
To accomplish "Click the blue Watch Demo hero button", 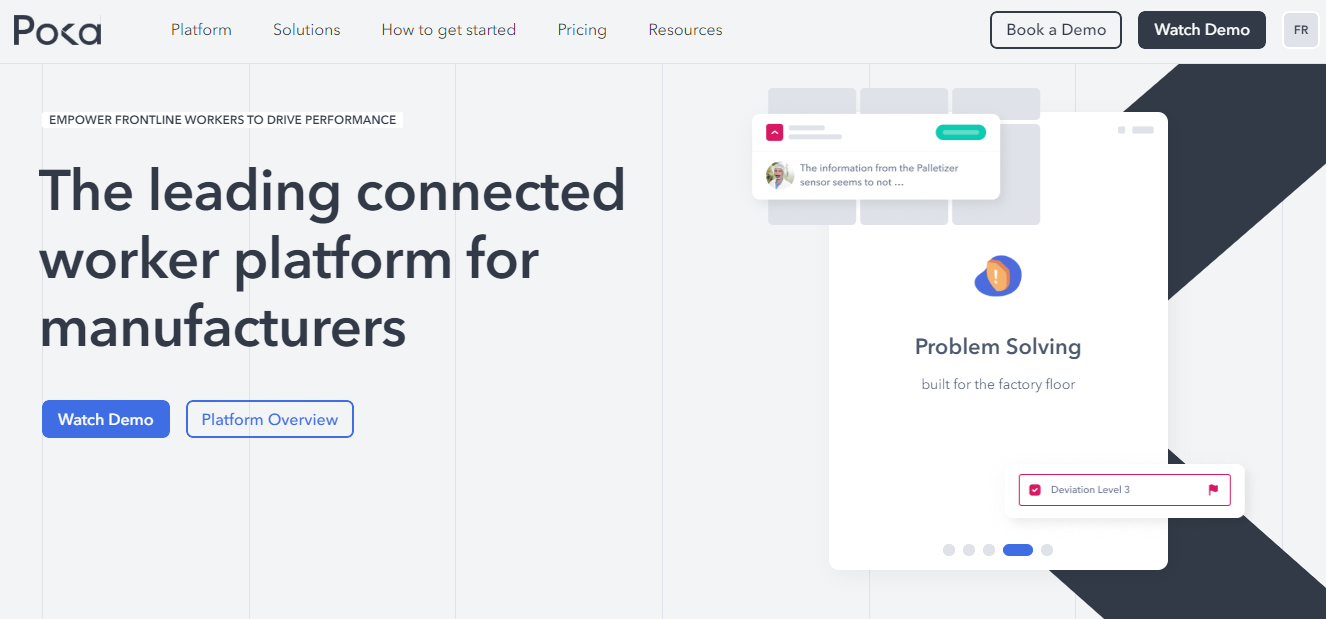I will point(106,419).
